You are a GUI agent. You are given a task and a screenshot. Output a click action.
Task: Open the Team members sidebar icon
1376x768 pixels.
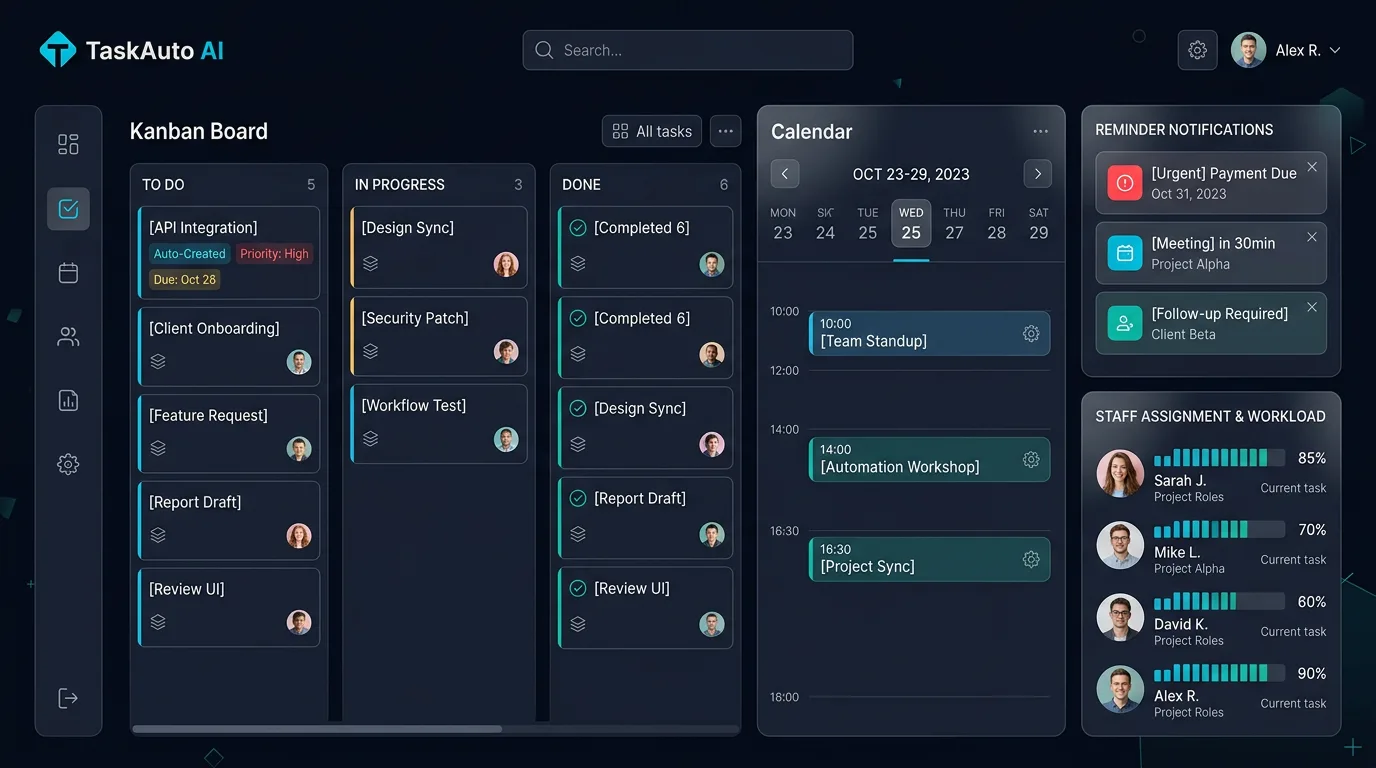tap(68, 336)
